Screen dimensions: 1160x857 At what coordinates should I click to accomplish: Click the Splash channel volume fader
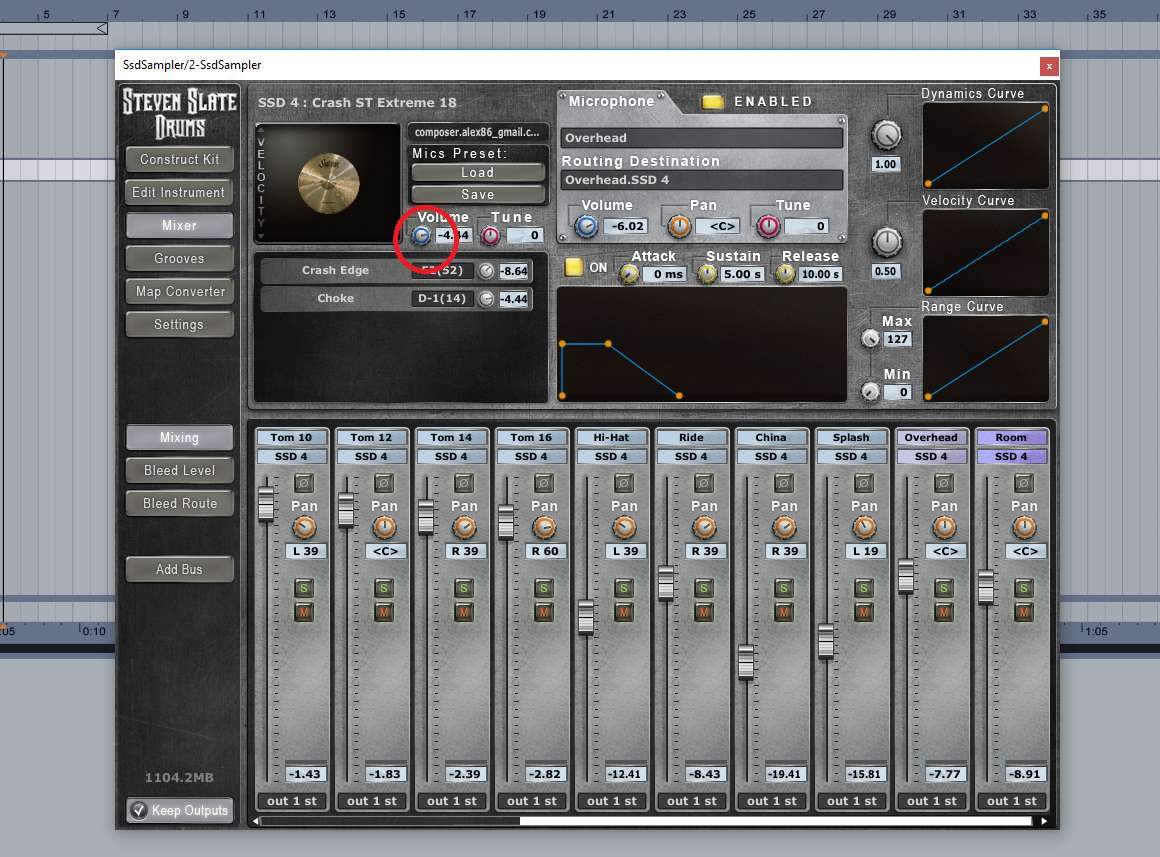(826, 641)
